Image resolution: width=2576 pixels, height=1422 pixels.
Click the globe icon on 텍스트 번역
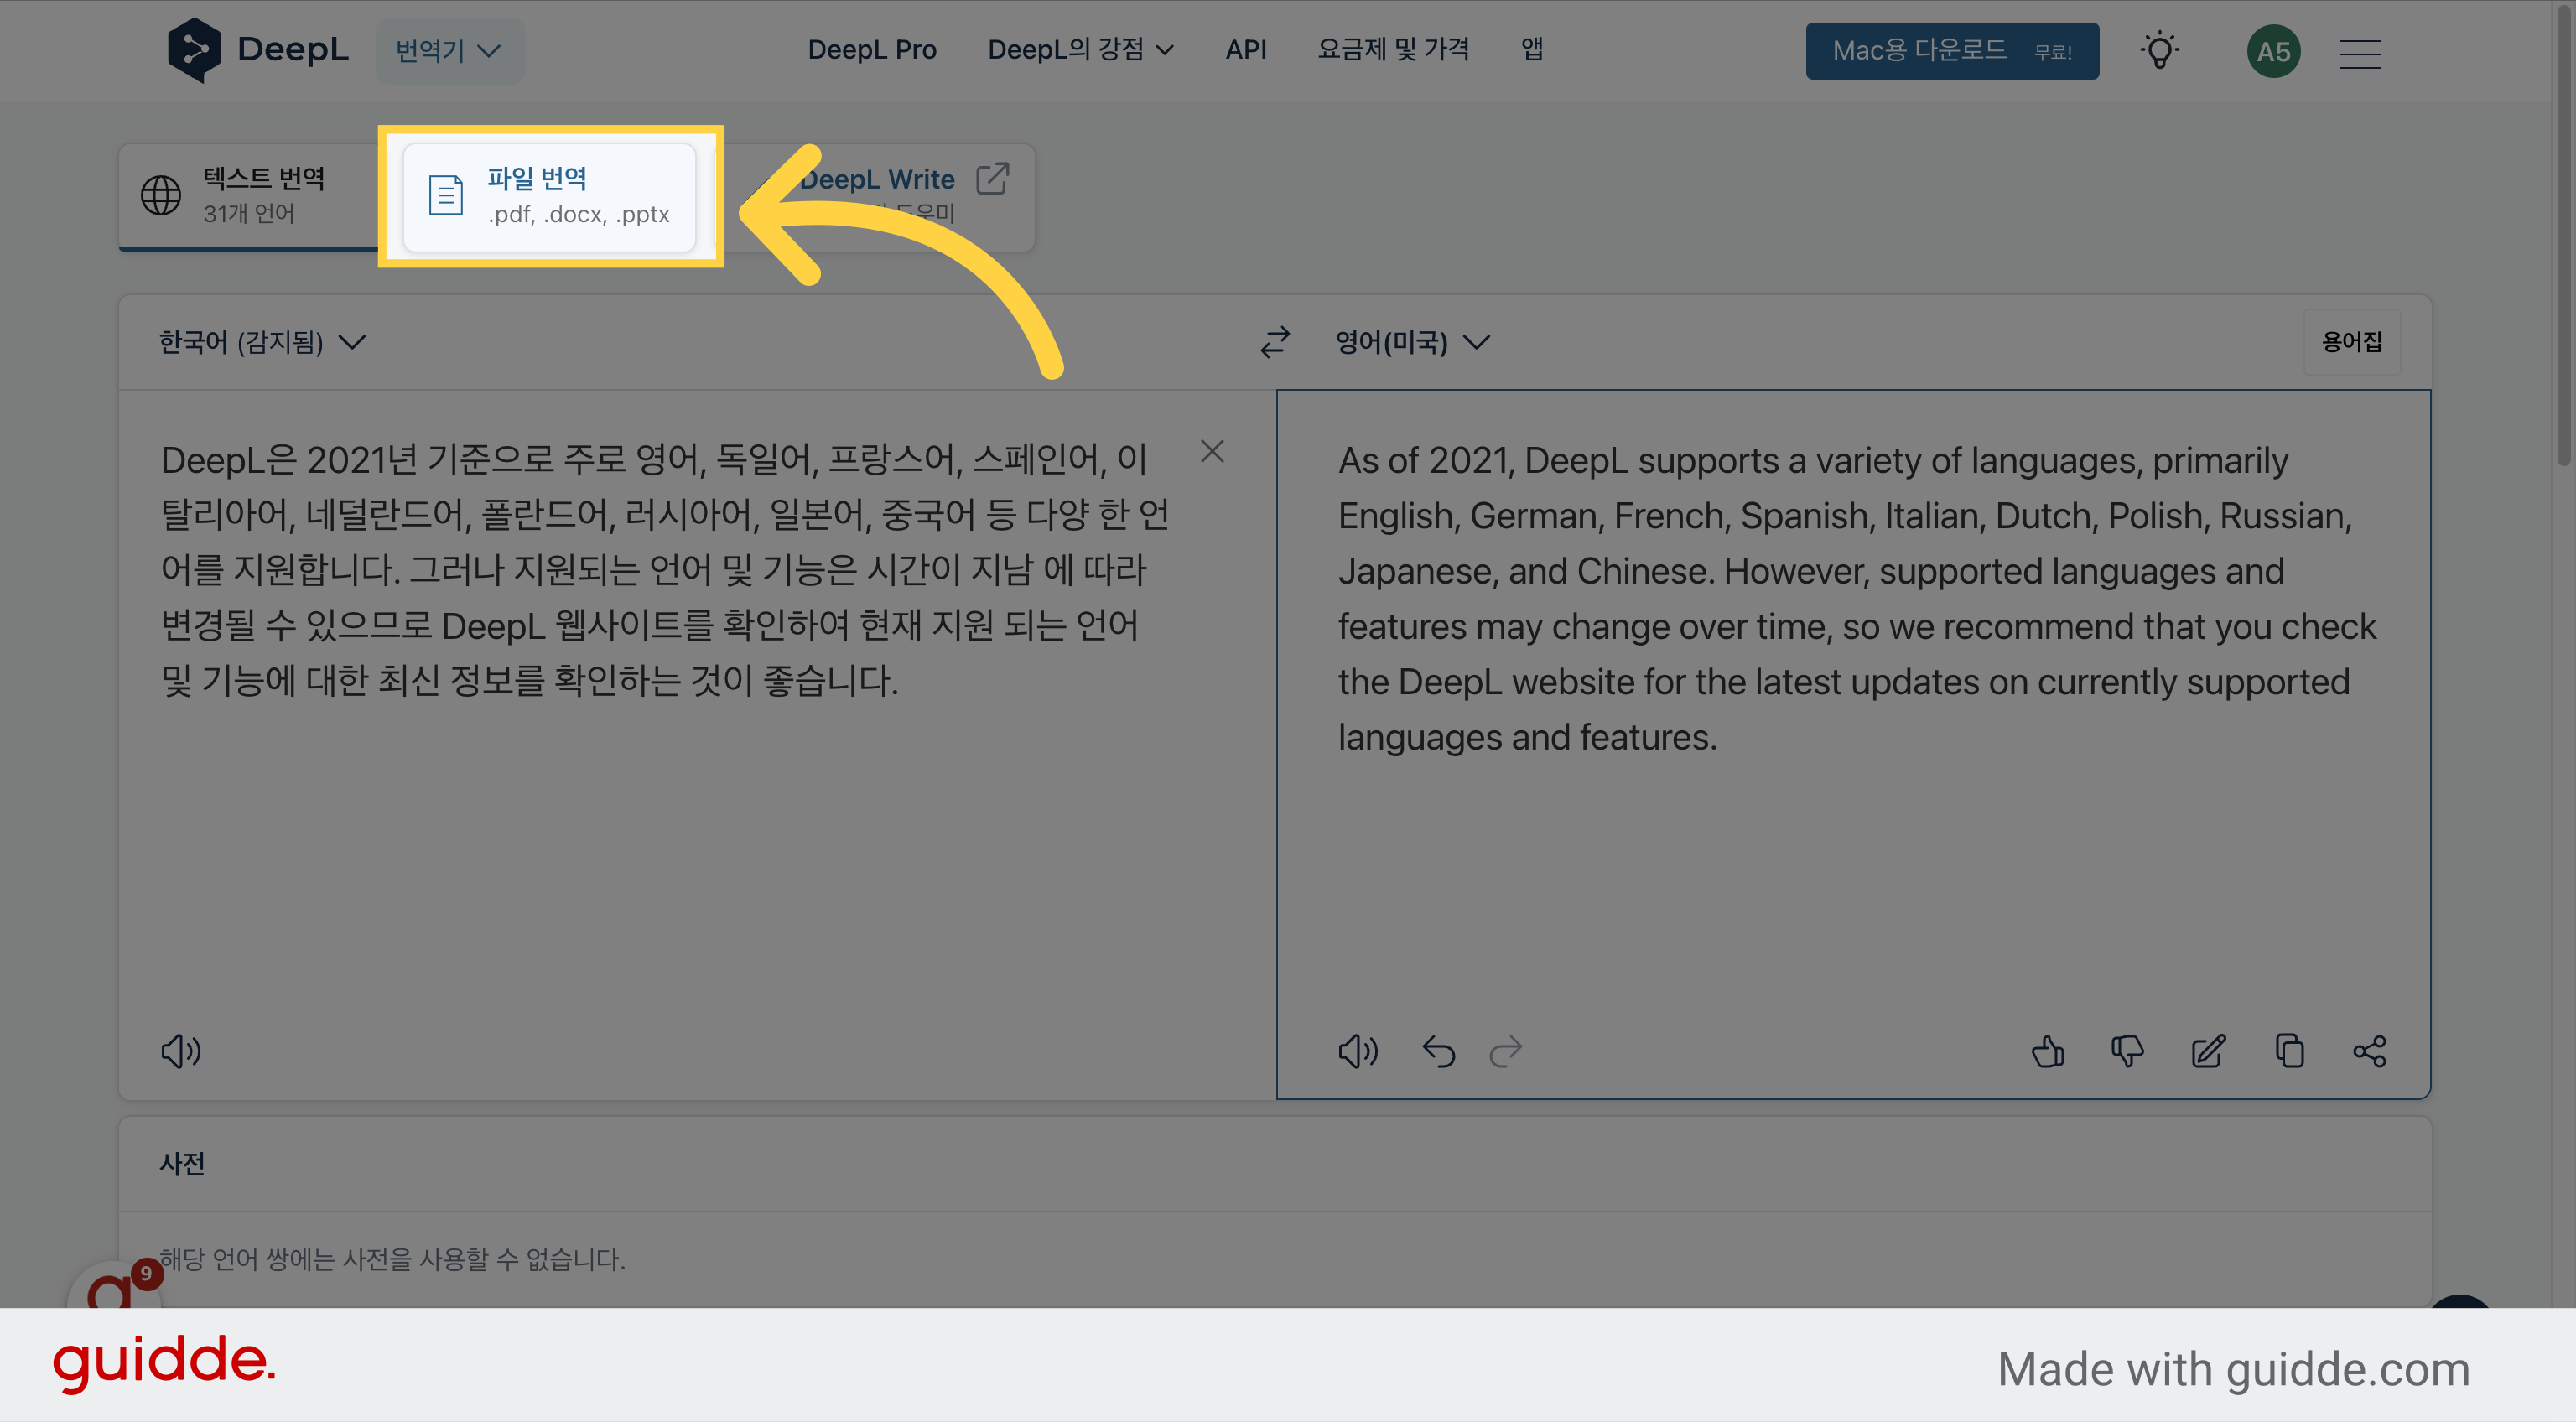pyautogui.click(x=160, y=195)
